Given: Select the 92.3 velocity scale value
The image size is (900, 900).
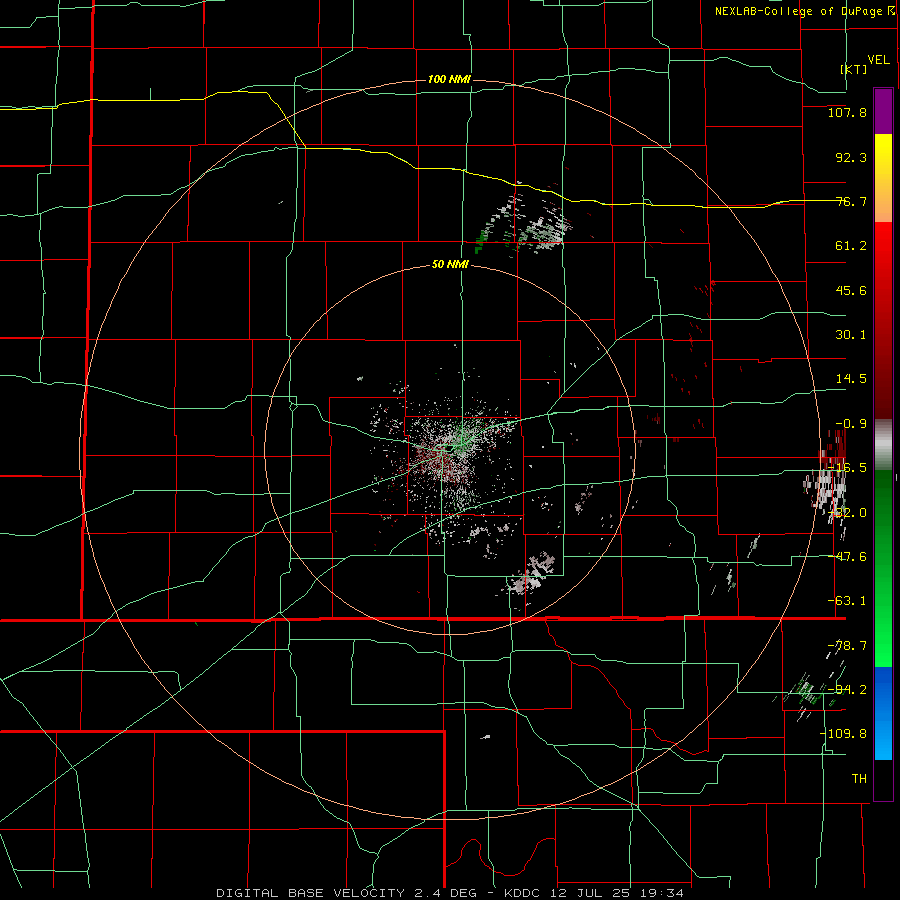Looking at the screenshot, I should pos(851,157).
